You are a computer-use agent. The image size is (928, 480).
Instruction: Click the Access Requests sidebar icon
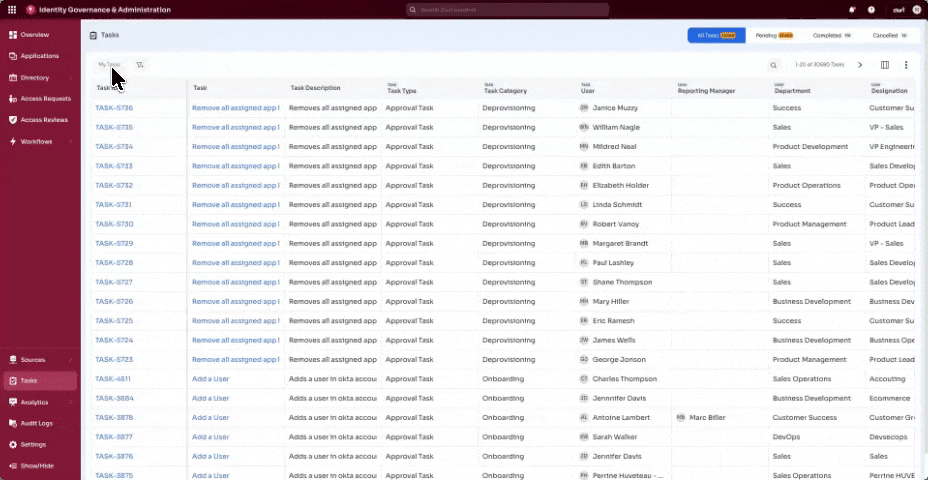coord(13,99)
